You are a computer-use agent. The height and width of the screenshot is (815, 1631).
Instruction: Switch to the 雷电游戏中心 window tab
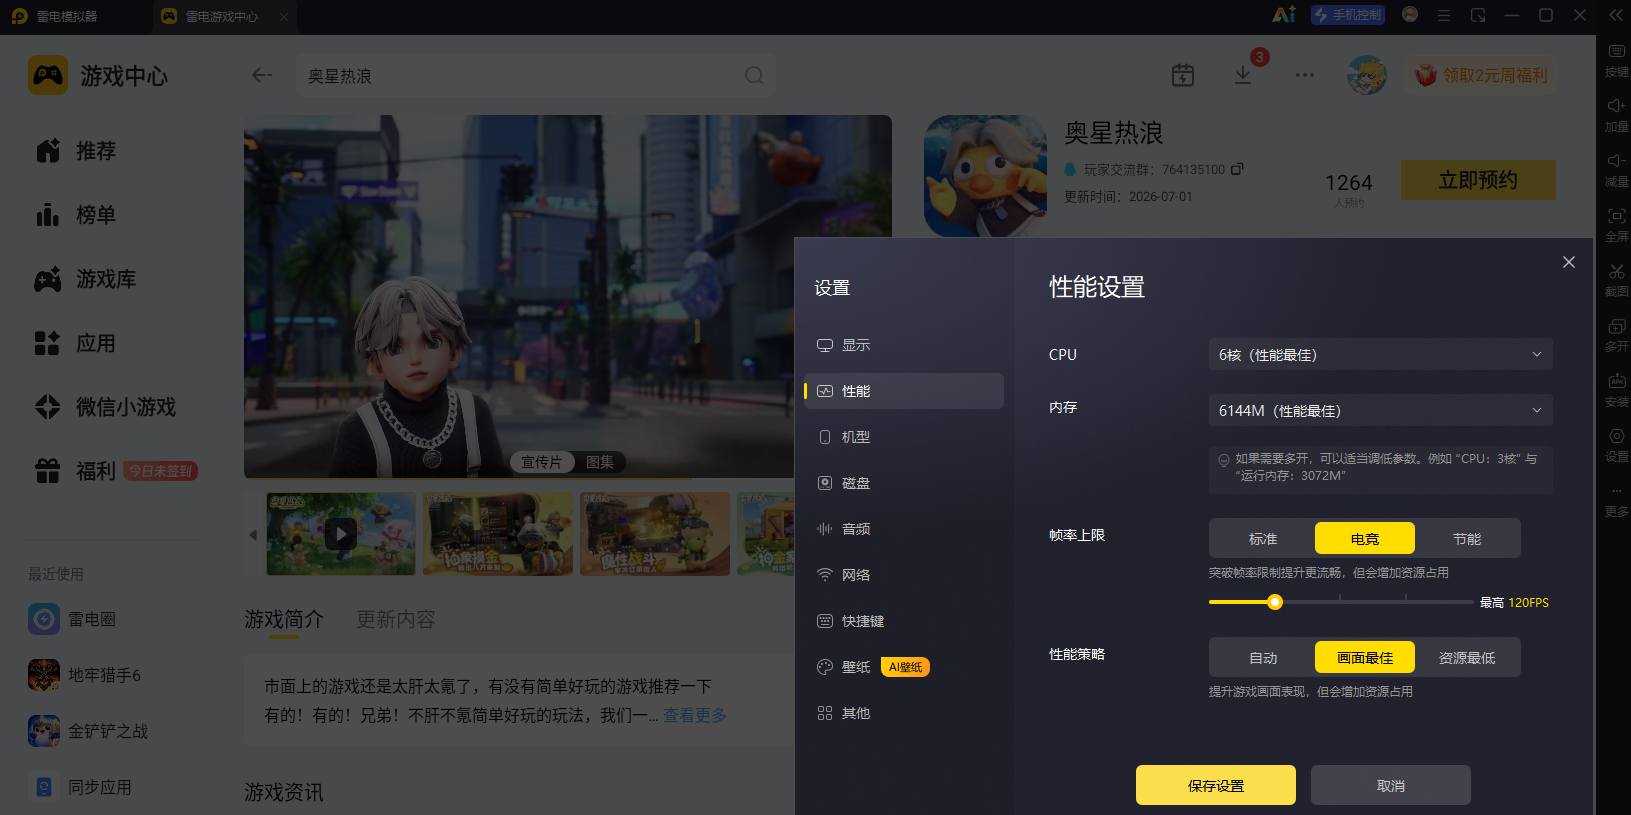click(222, 16)
